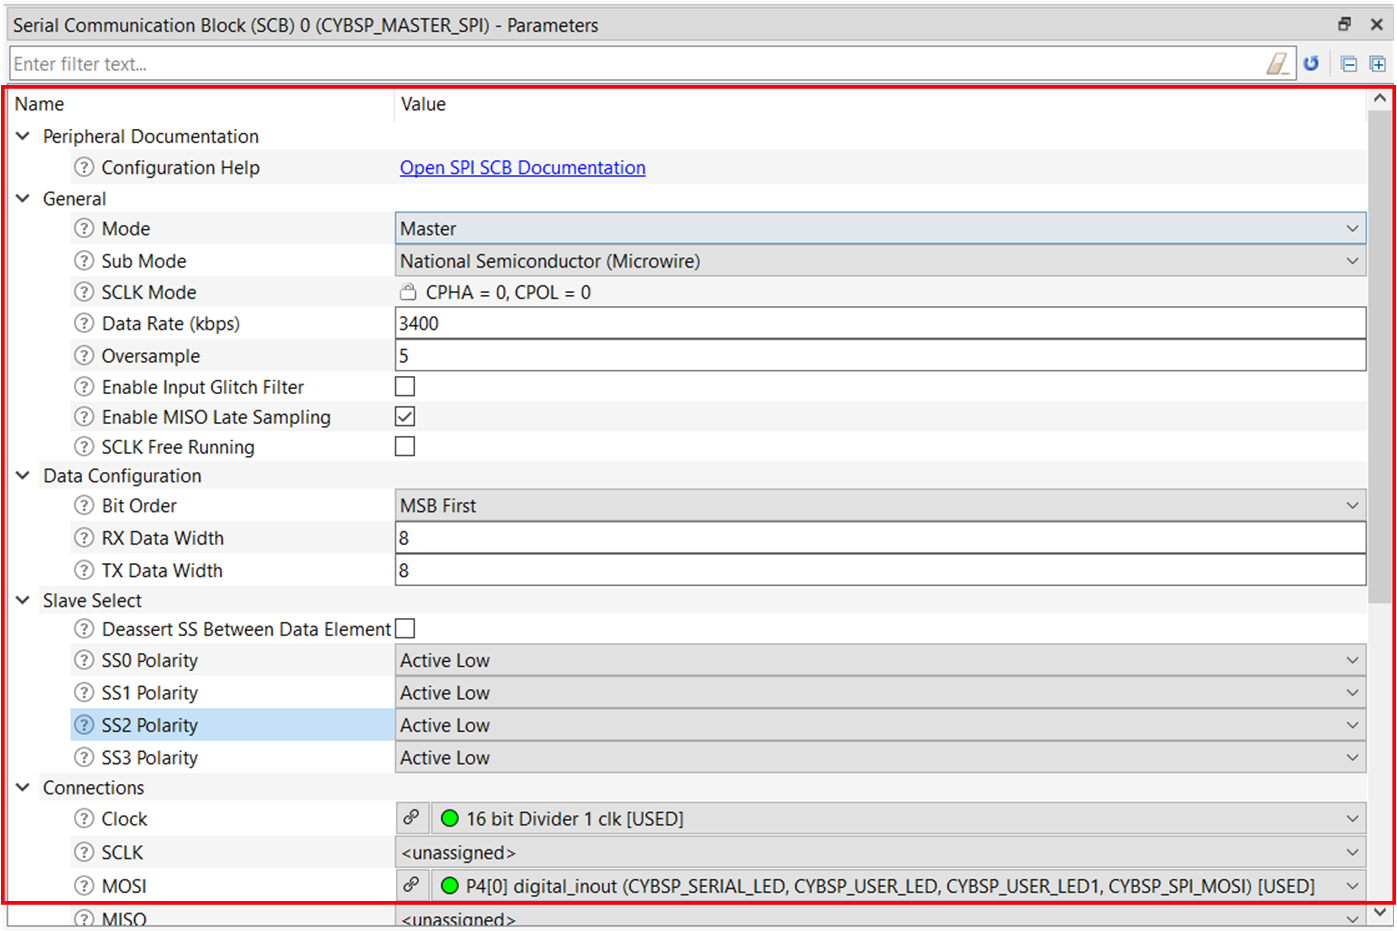Select the SS2 Polarity row label

(149, 725)
